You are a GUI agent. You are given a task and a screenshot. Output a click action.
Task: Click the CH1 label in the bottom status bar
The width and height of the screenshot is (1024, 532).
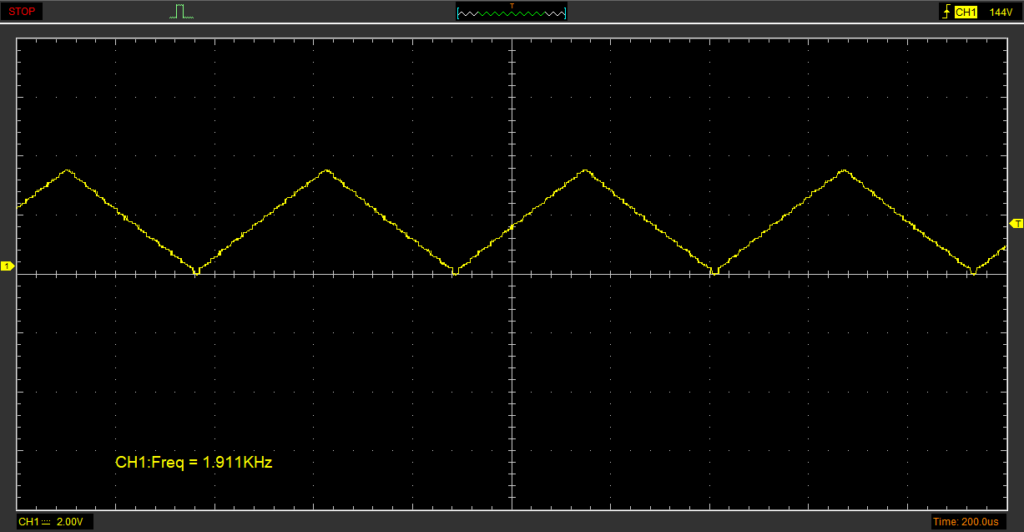pos(28,522)
